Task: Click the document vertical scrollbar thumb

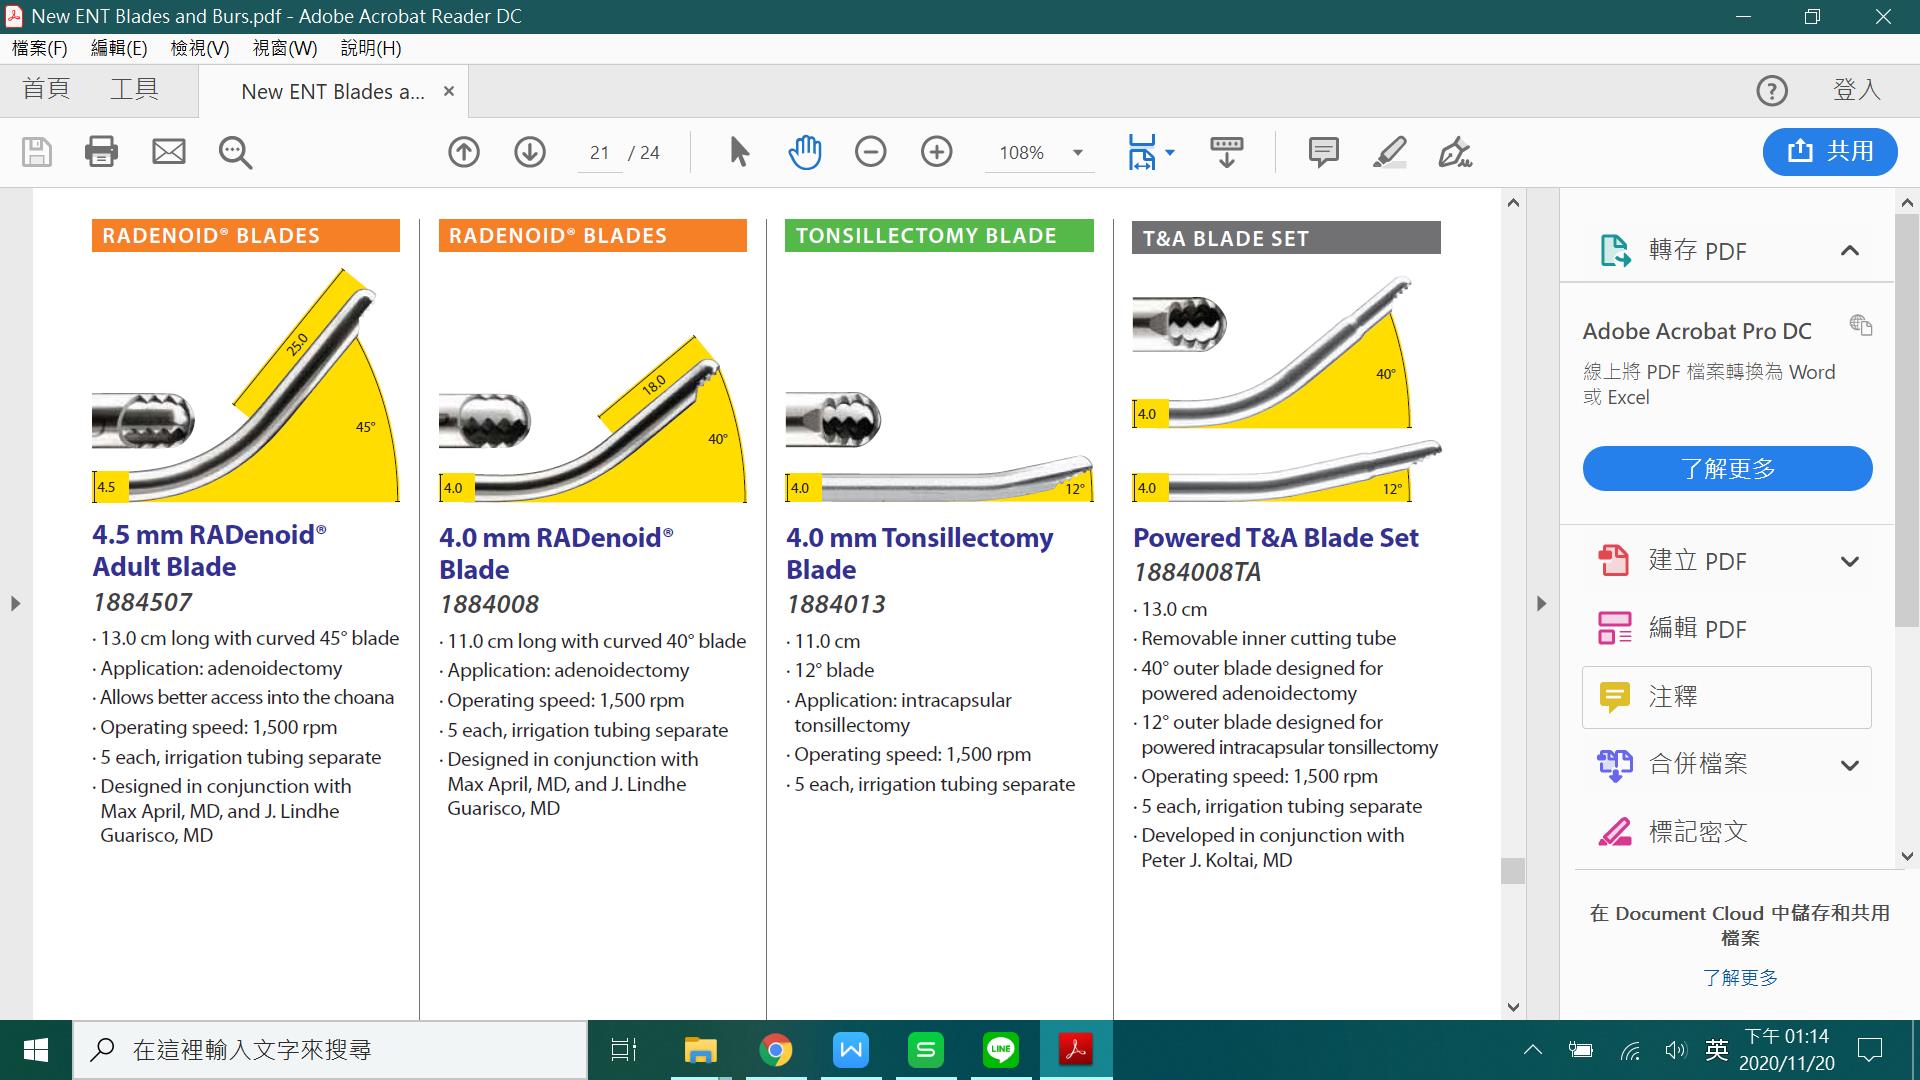Action: click(1513, 871)
